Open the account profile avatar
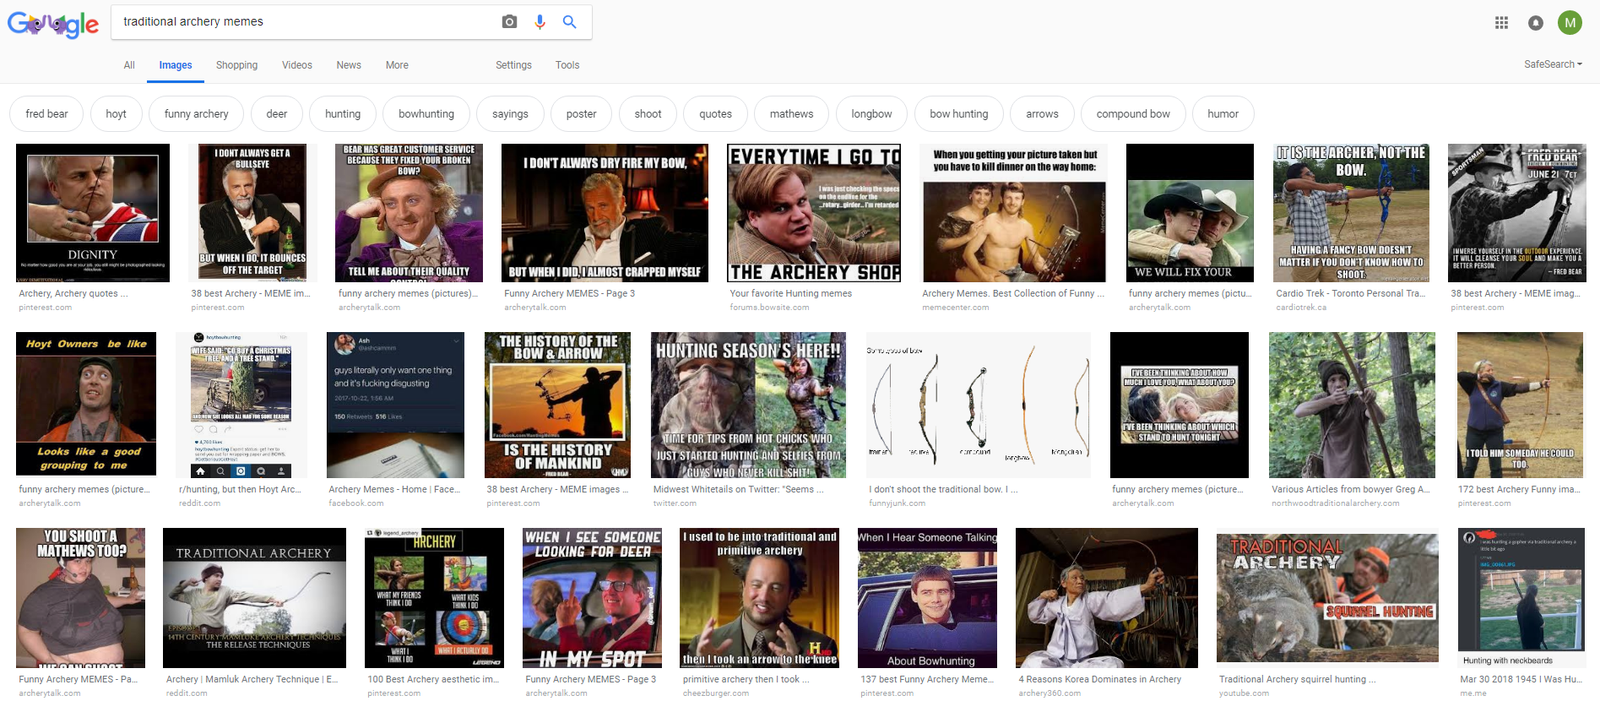The image size is (1600, 708). [1570, 23]
